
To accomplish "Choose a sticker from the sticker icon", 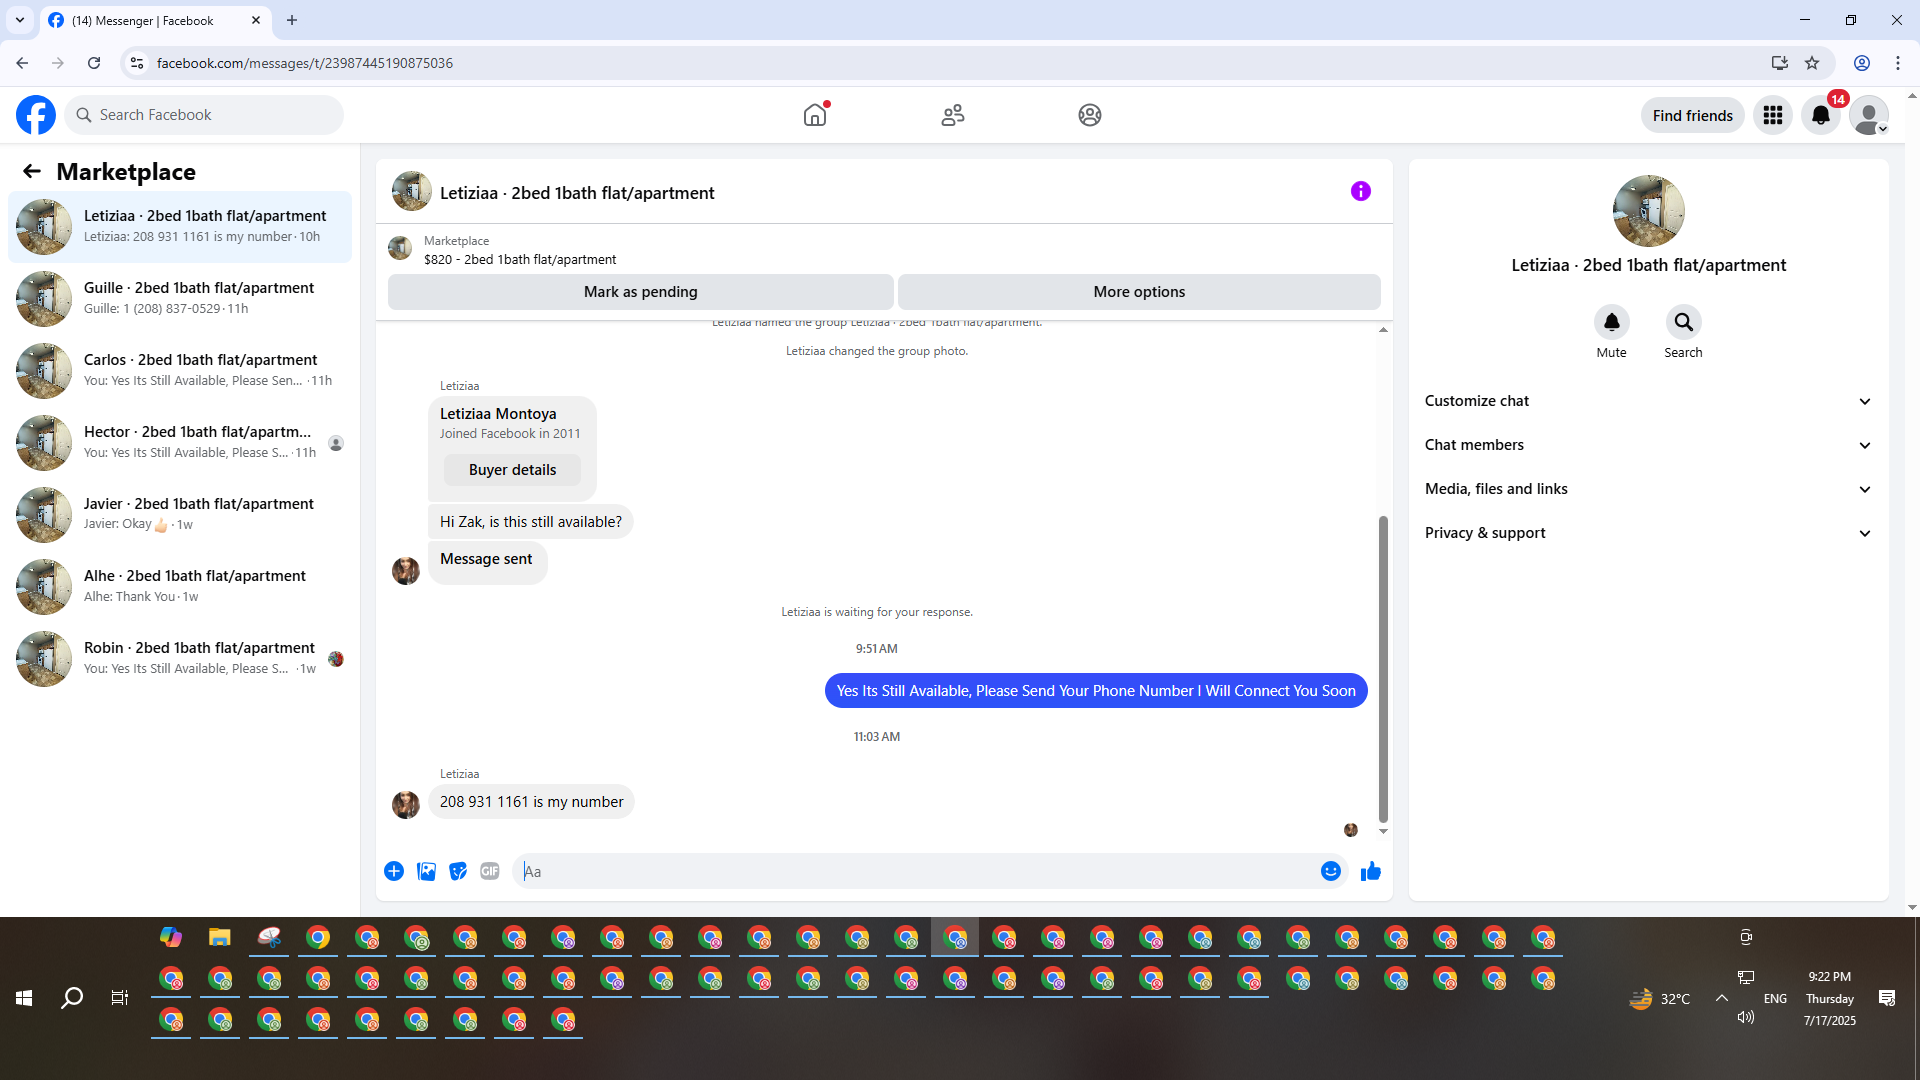I will (x=458, y=871).
